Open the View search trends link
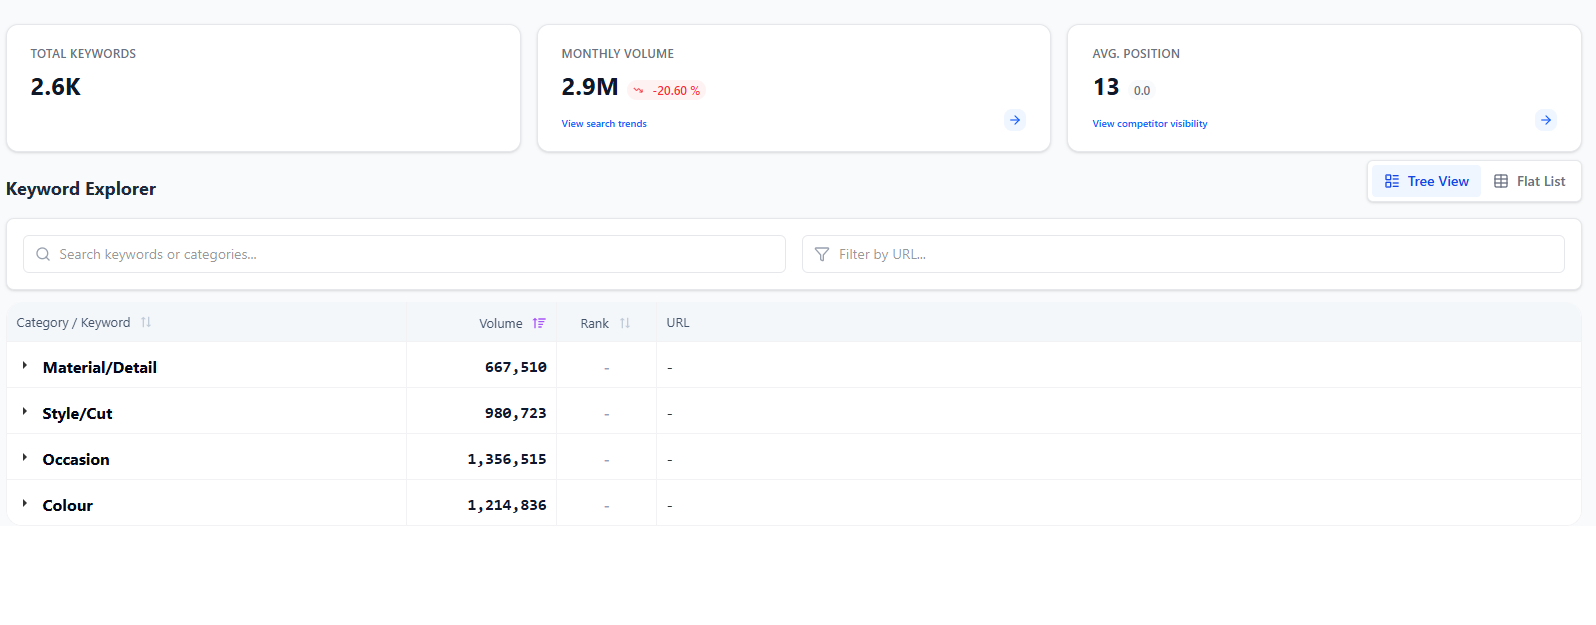Image resolution: width=1596 pixels, height=625 pixels. 604,124
